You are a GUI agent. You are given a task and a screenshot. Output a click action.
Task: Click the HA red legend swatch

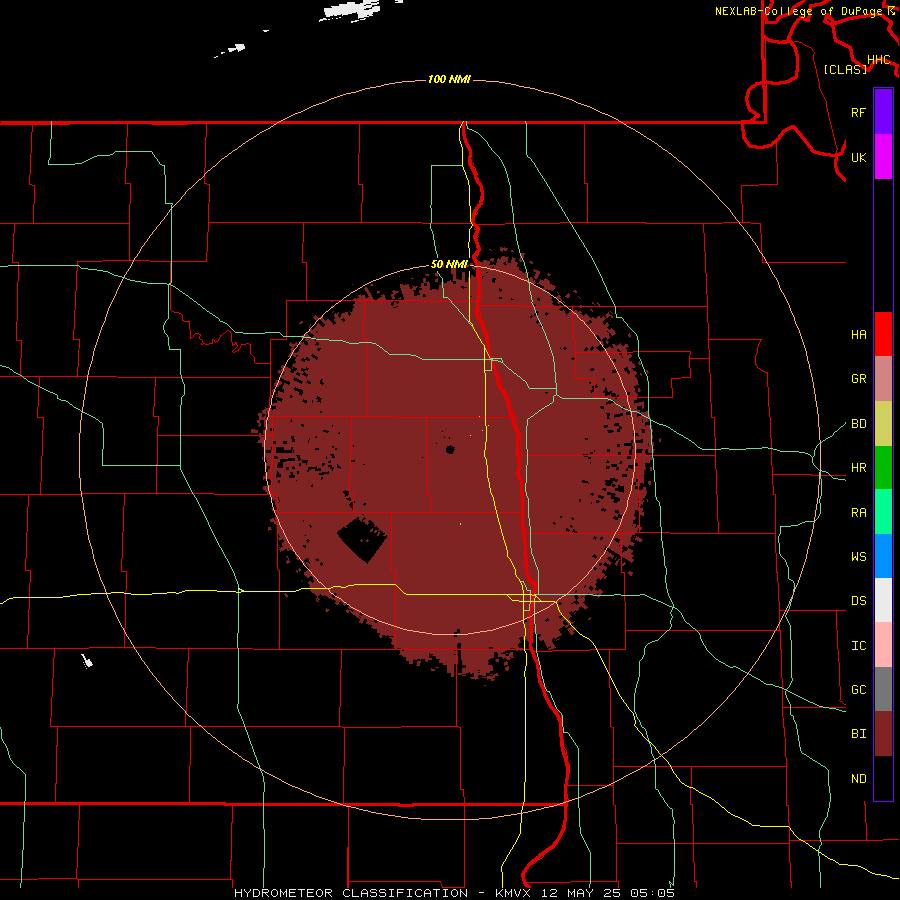[x=883, y=334]
